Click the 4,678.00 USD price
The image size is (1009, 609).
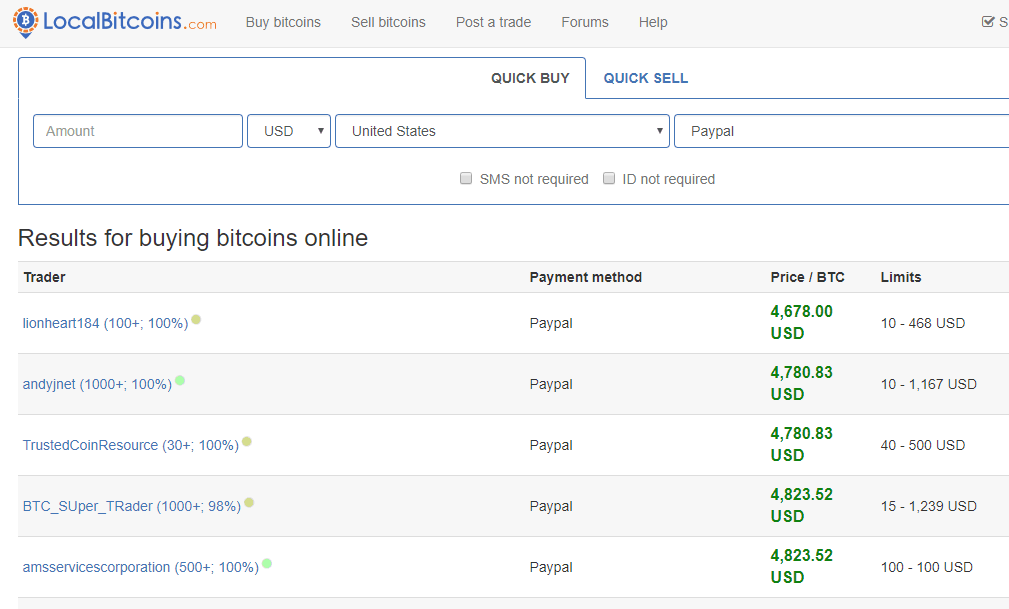point(802,323)
